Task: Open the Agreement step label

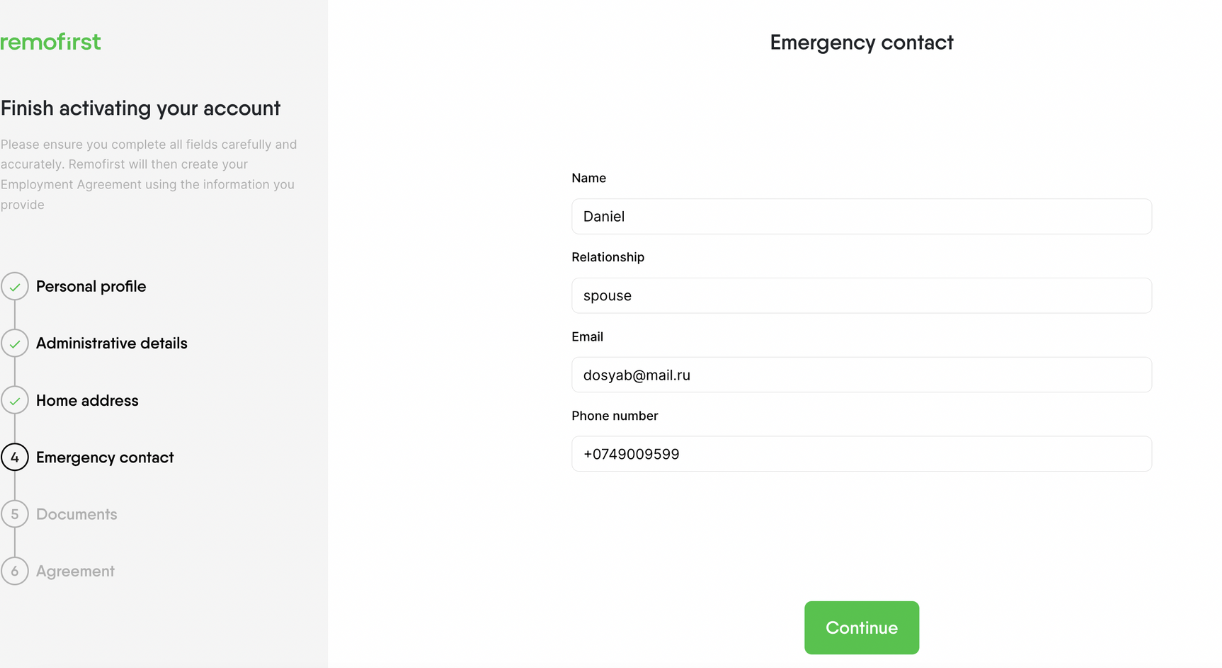Action: pos(75,572)
